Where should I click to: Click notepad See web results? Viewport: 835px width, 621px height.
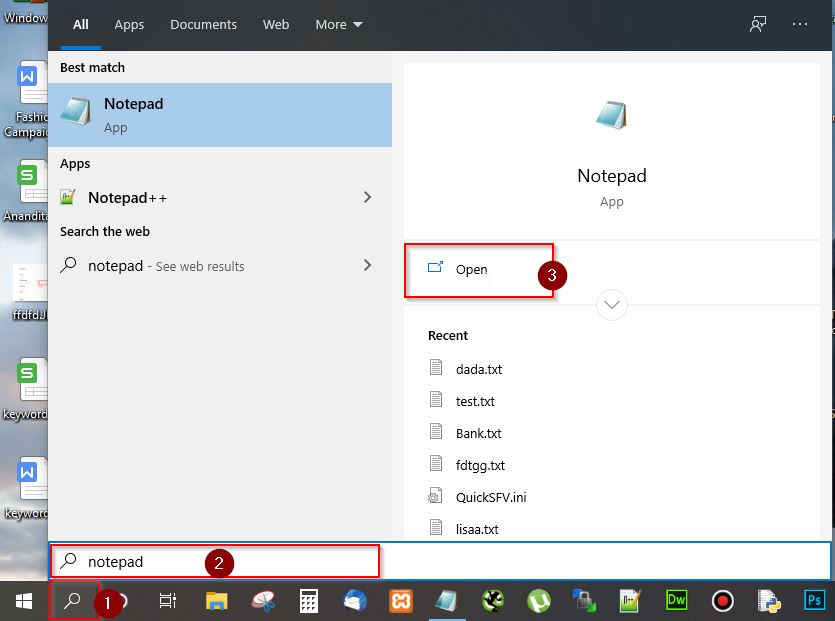tap(220, 265)
